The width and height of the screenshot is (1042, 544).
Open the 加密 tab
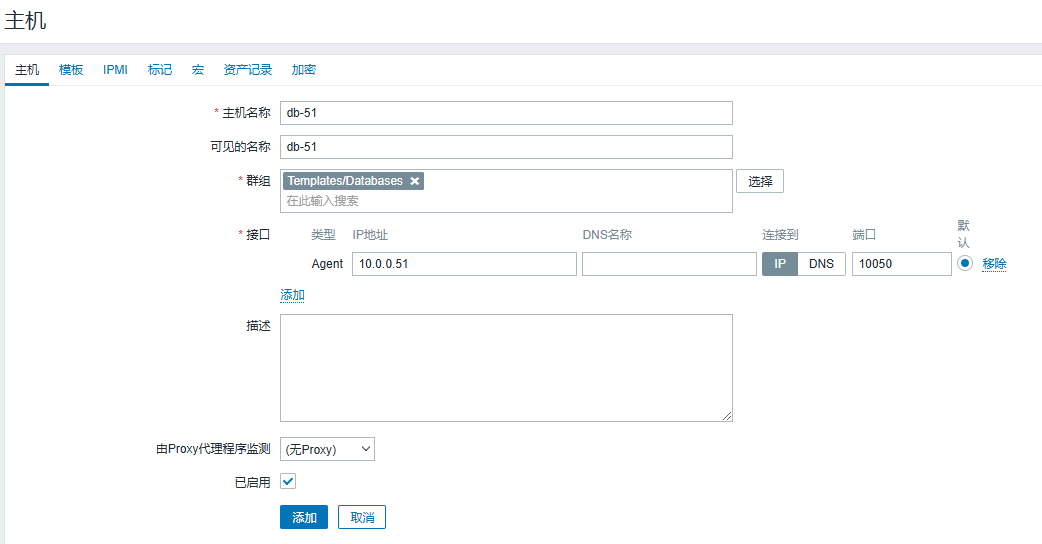point(304,70)
